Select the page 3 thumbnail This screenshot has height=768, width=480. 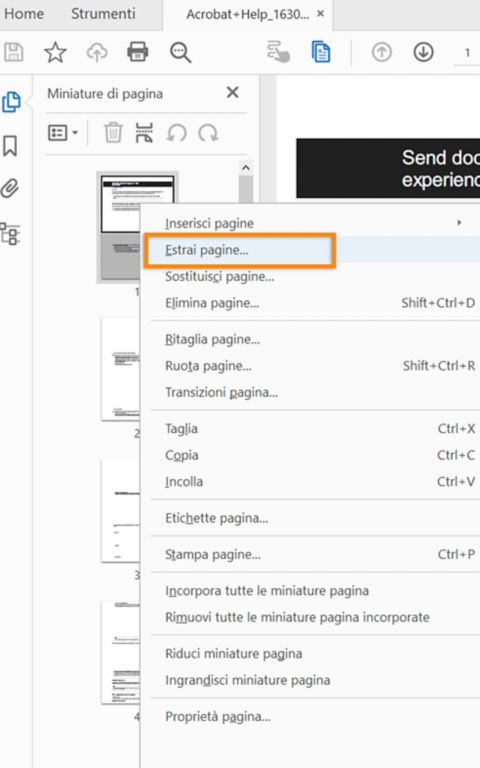120,511
